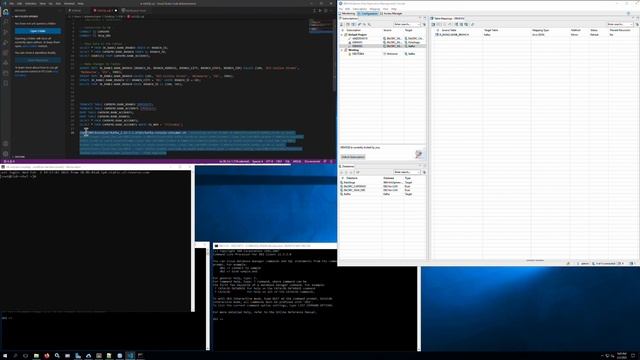This screenshot has height=360, width=640.
Task: Click the filter icon beside Datastores search field
Action: (x=424, y=172)
